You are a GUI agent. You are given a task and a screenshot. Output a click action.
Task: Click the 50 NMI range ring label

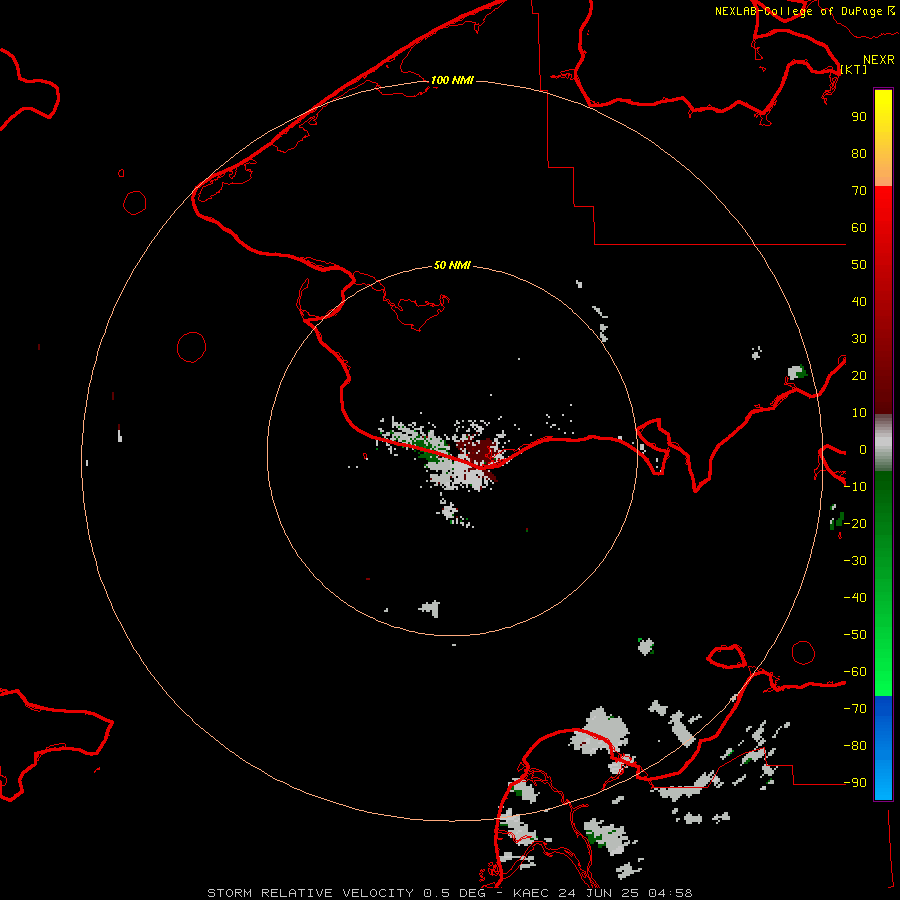pyautogui.click(x=452, y=265)
